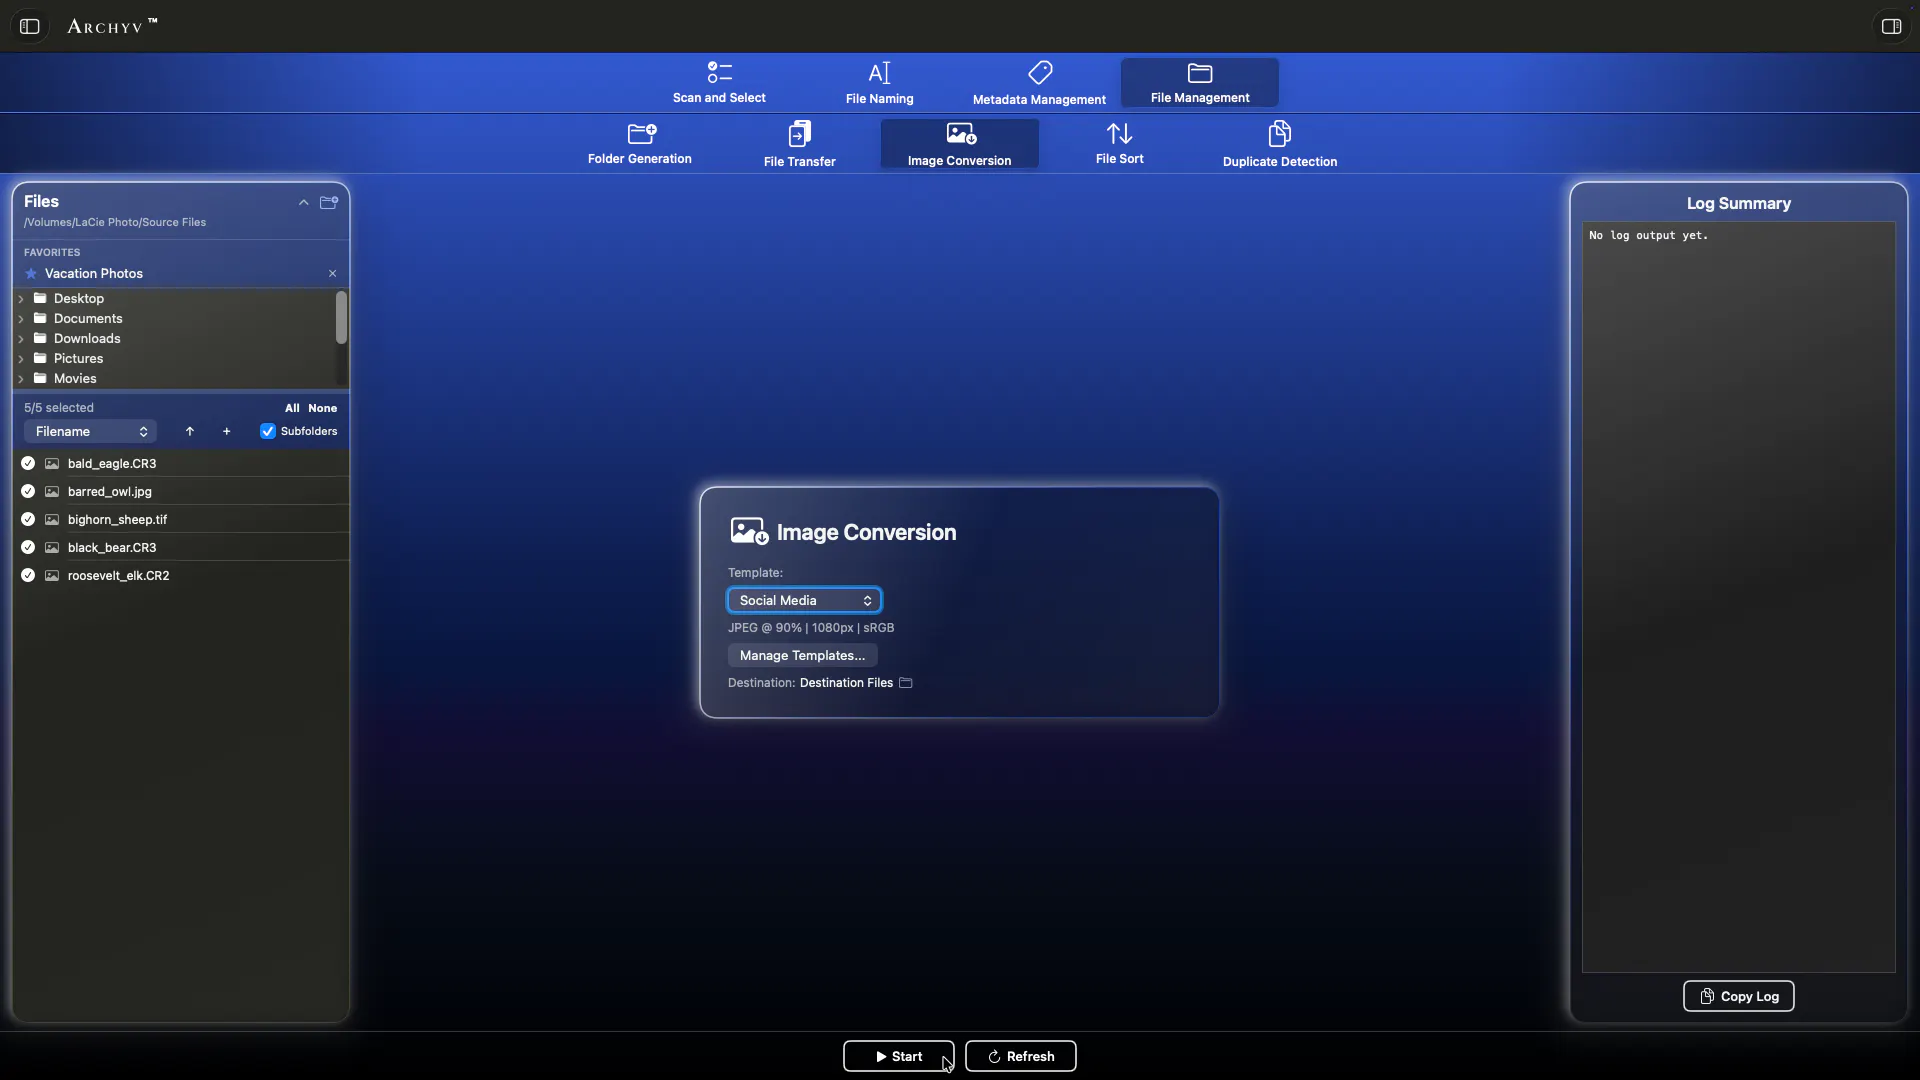
Task: Remove Vacation Photos from favorites
Action: pyautogui.click(x=333, y=274)
